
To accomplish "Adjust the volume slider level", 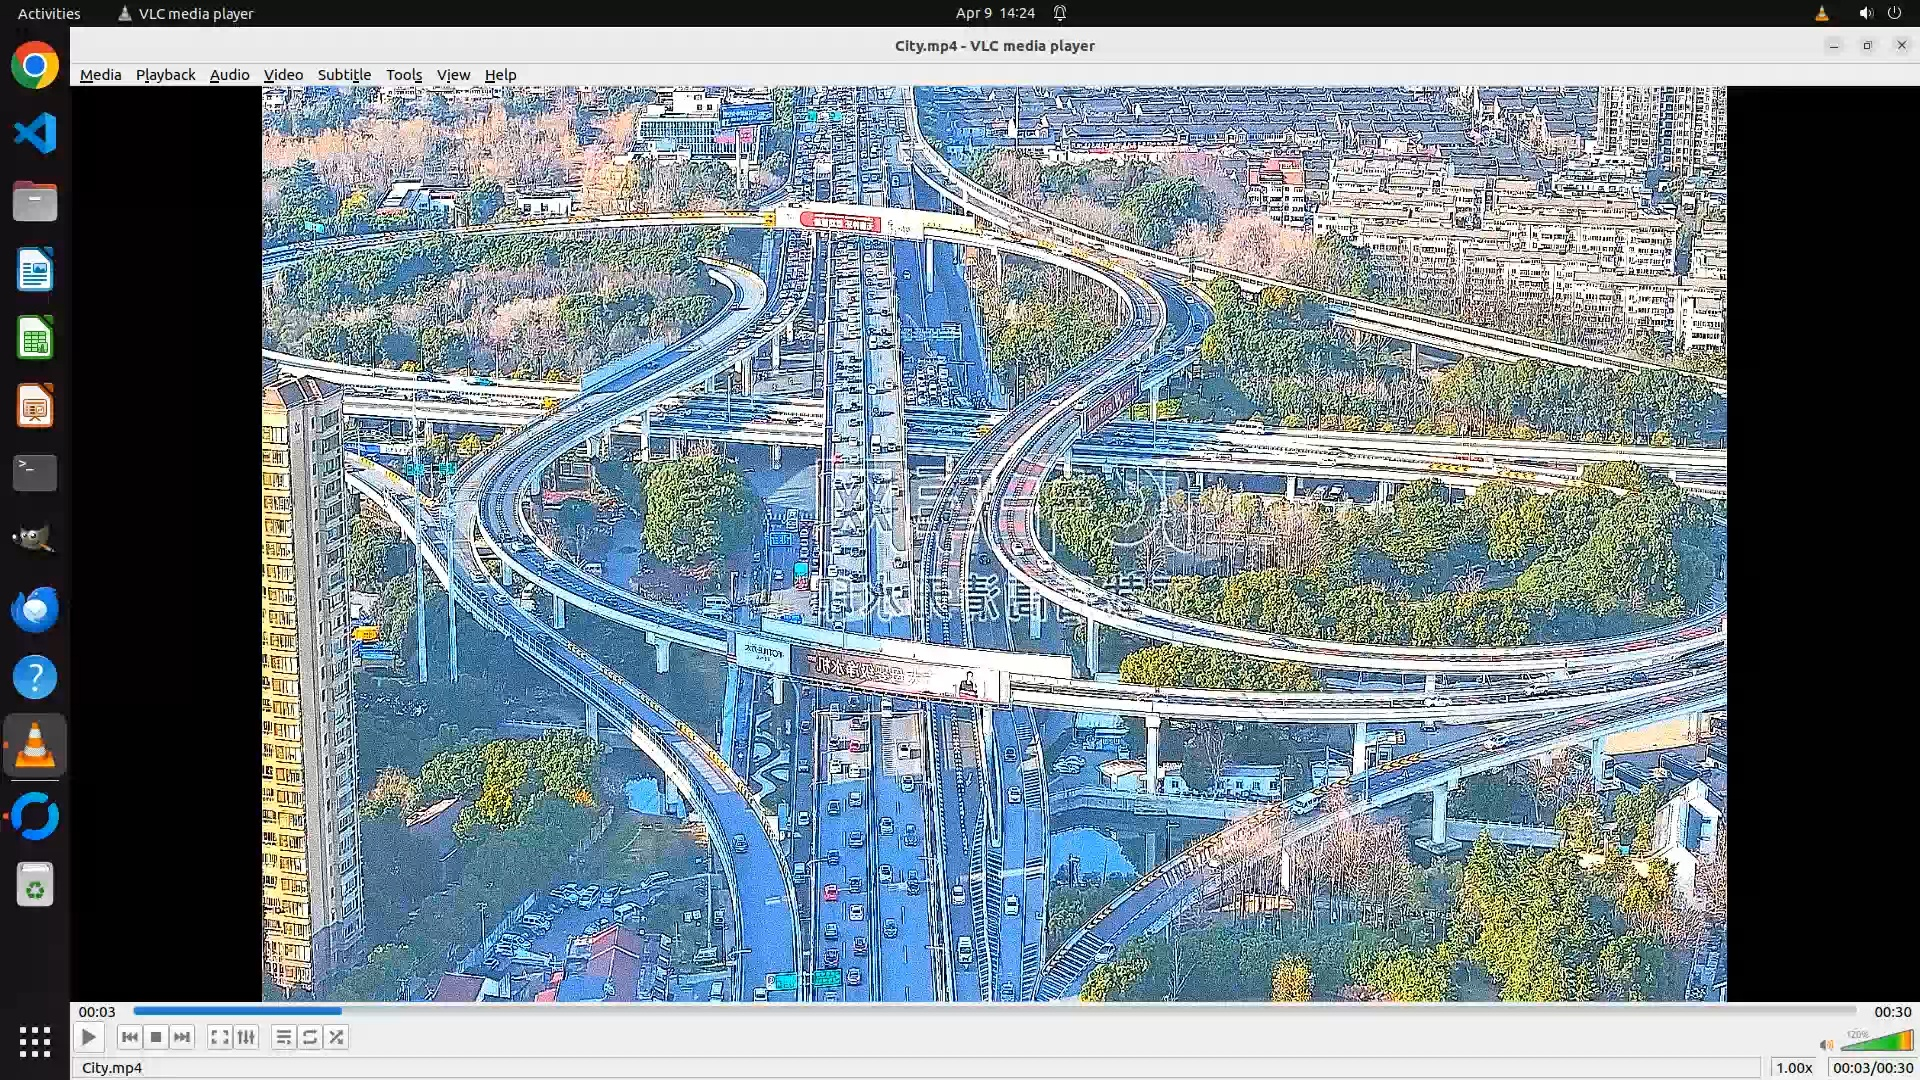I will [1877, 1041].
